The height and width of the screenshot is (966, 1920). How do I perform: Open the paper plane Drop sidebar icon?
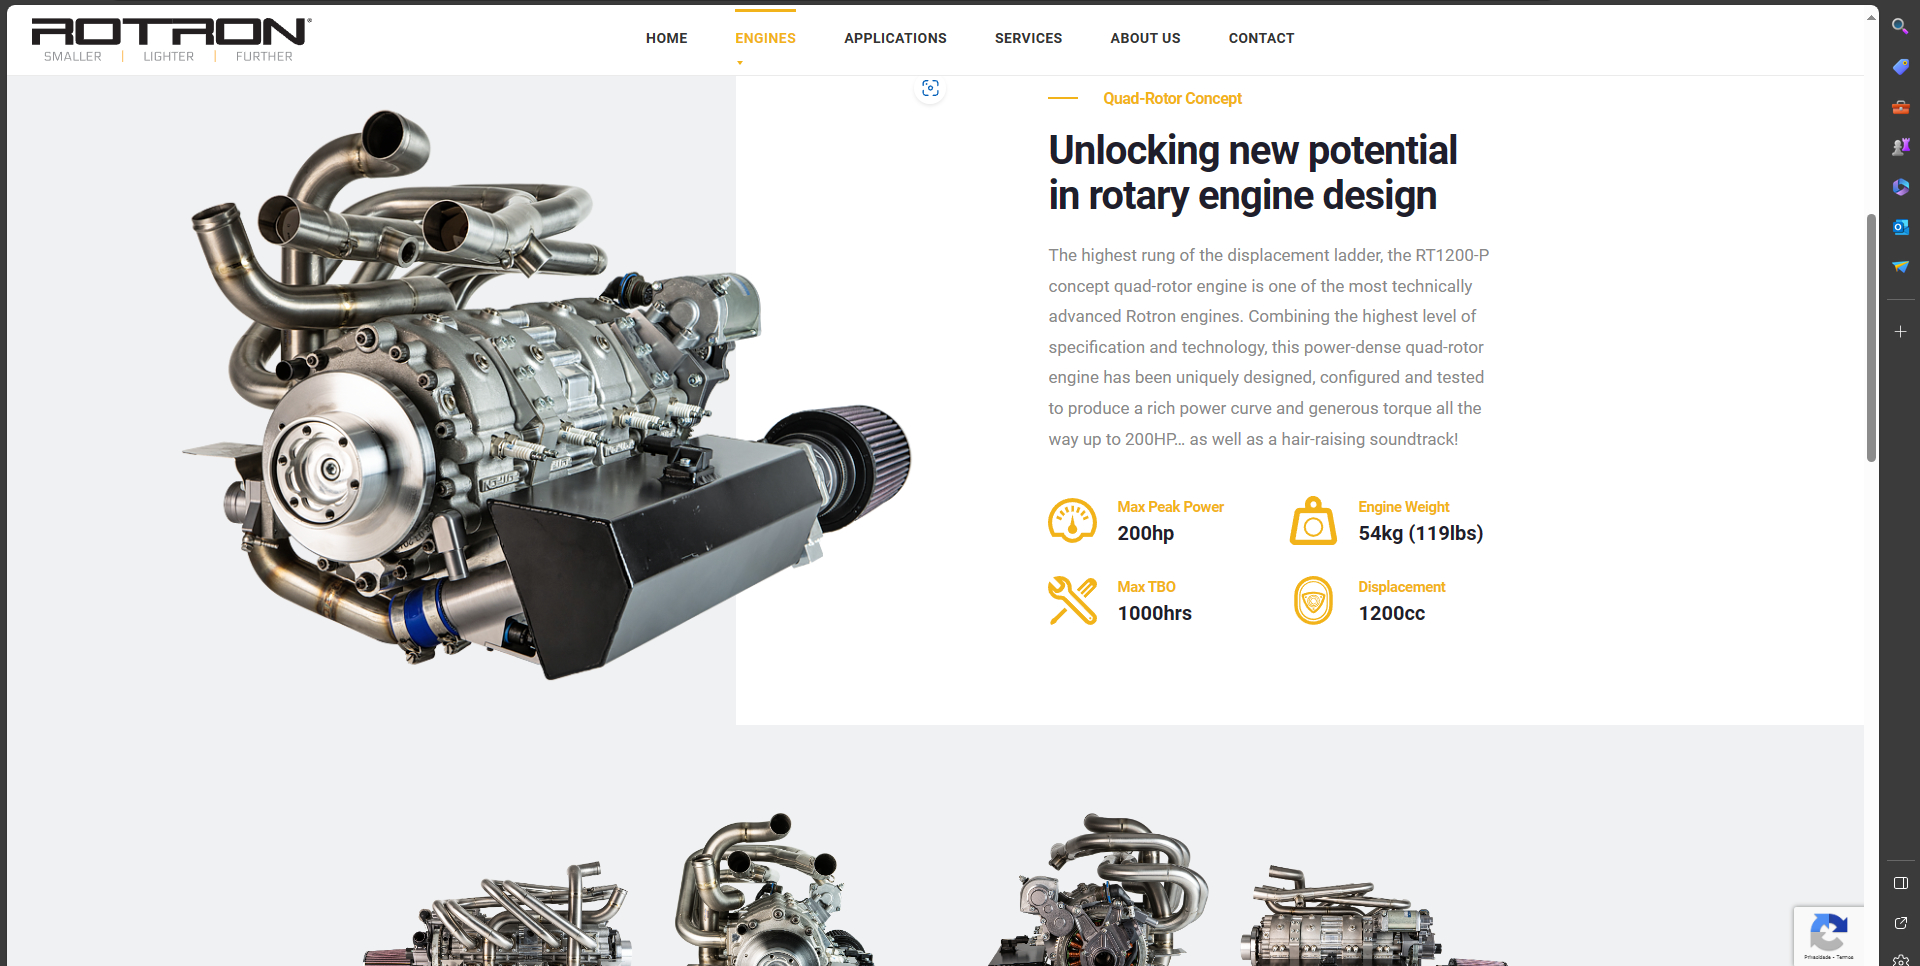click(x=1900, y=267)
